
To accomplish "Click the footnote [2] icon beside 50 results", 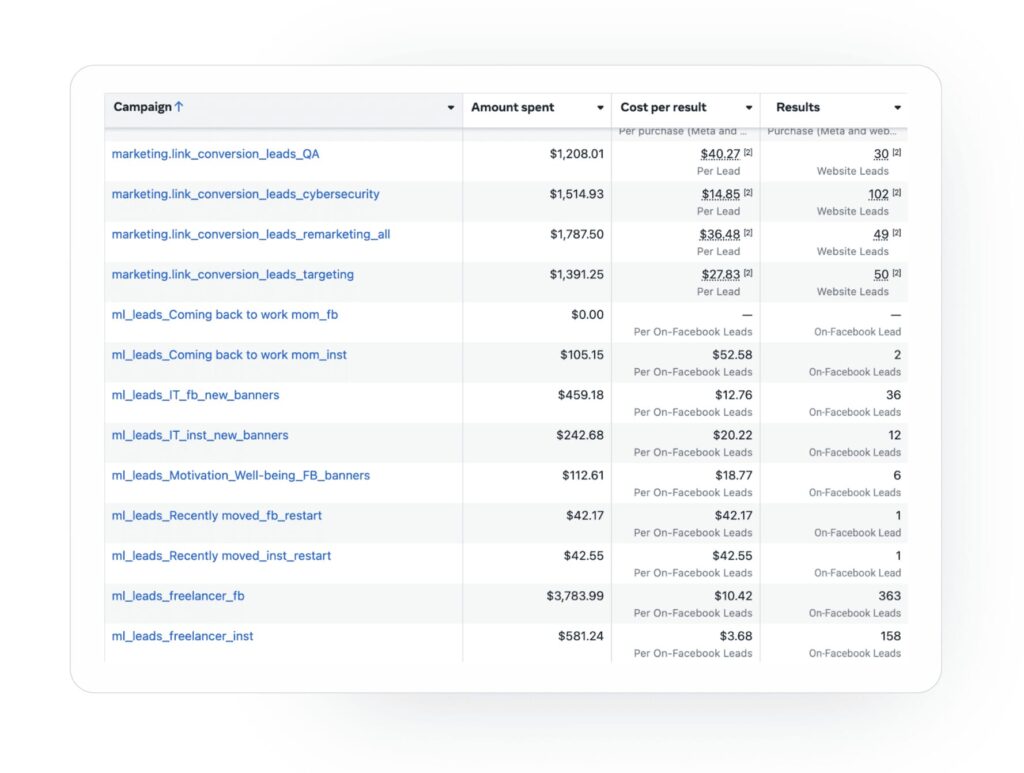I will pyautogui.click(x=897, y=273).
